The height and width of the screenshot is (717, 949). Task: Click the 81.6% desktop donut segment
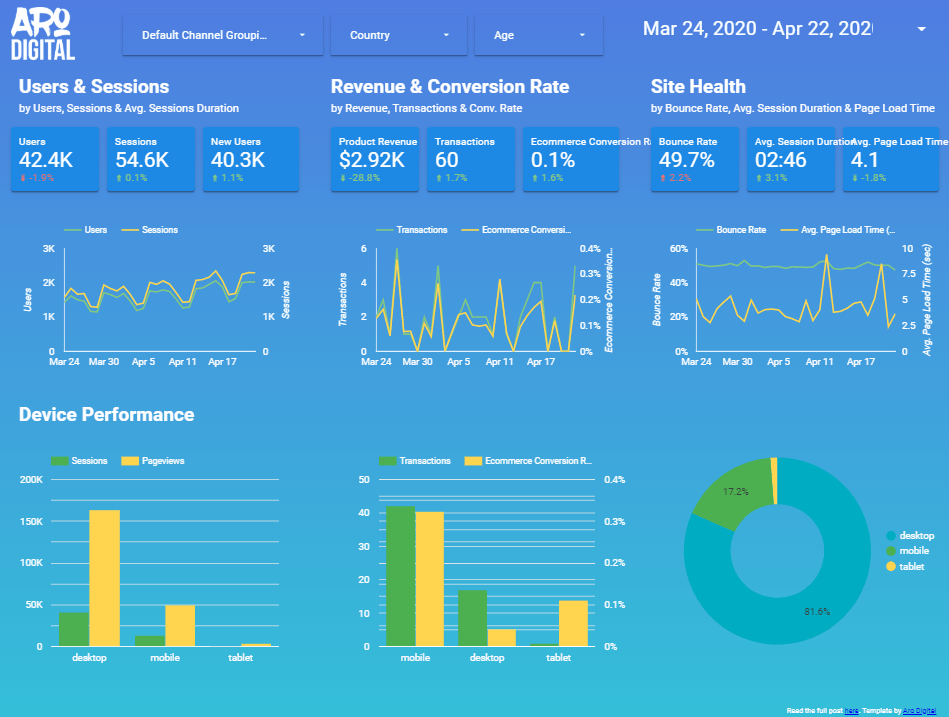point(818,611)
